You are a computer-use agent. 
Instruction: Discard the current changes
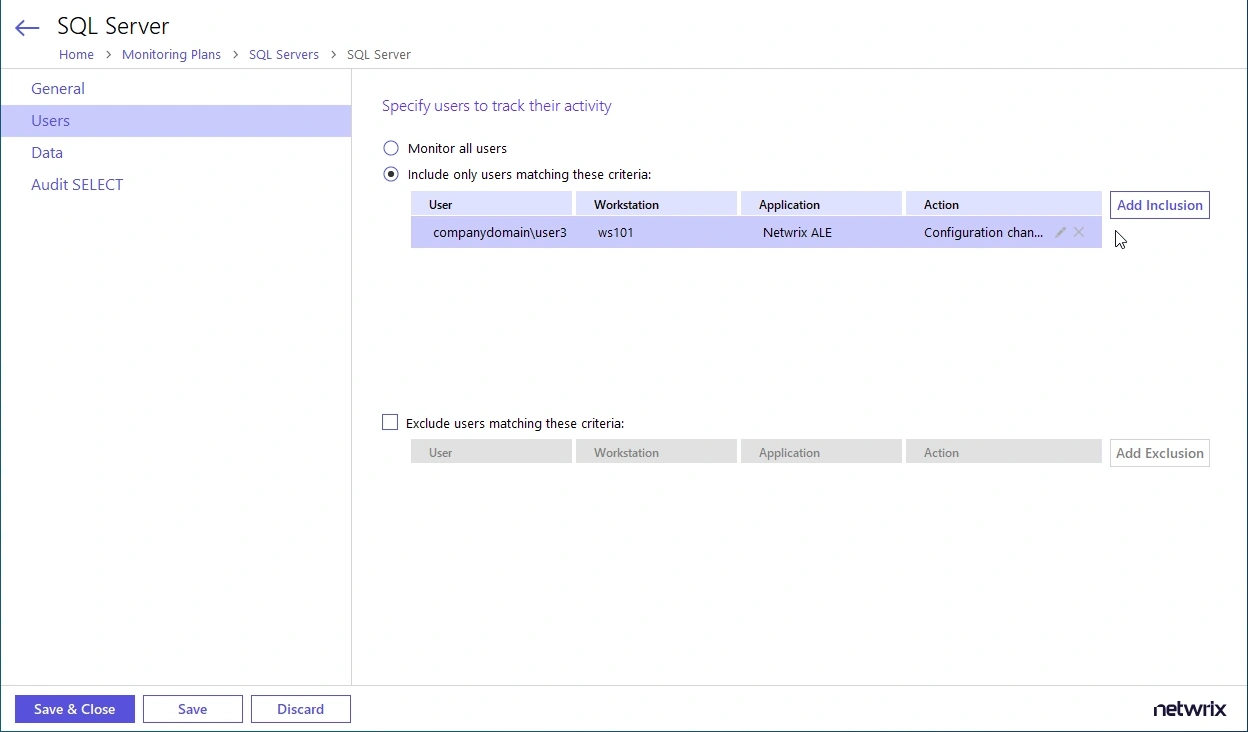300,708
